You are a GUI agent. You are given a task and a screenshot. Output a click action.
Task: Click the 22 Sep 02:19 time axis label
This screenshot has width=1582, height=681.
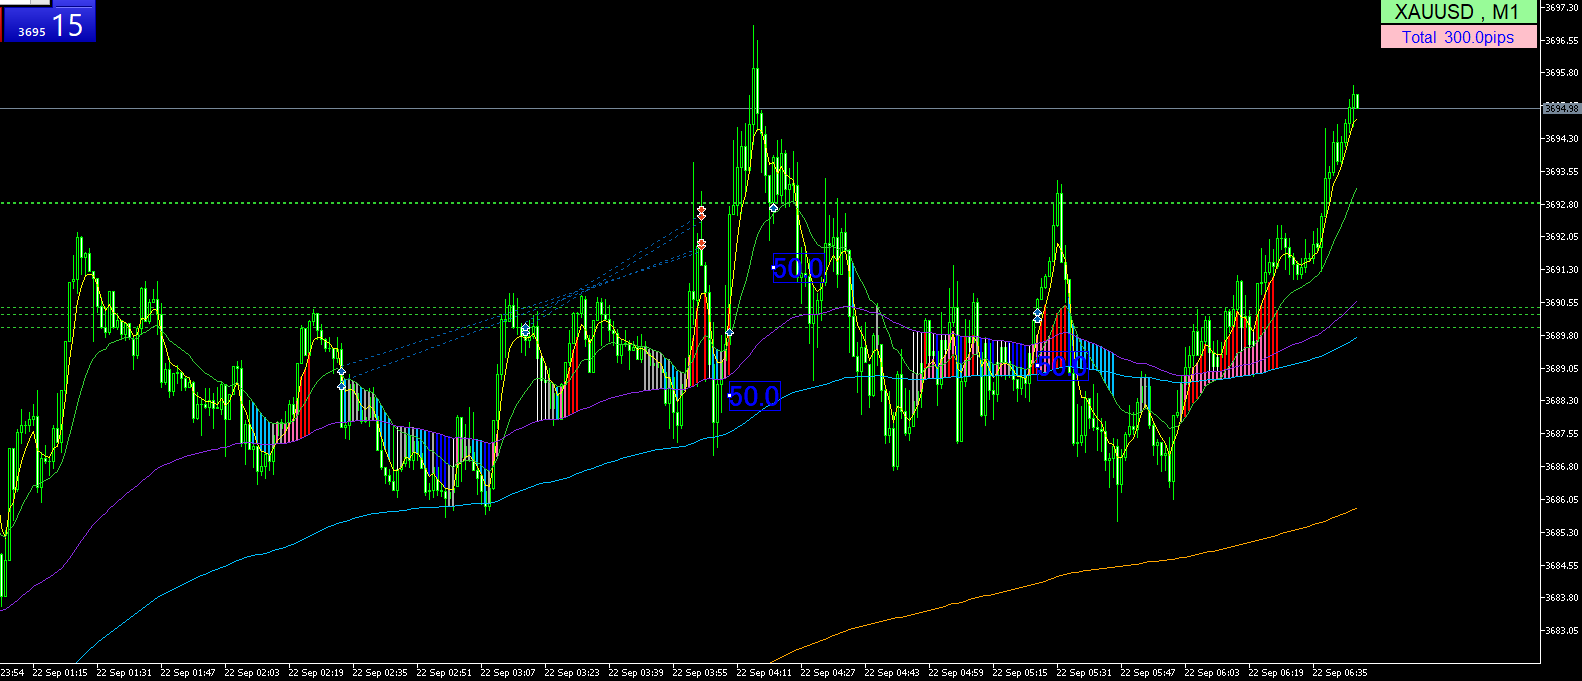tap(316, 673)
